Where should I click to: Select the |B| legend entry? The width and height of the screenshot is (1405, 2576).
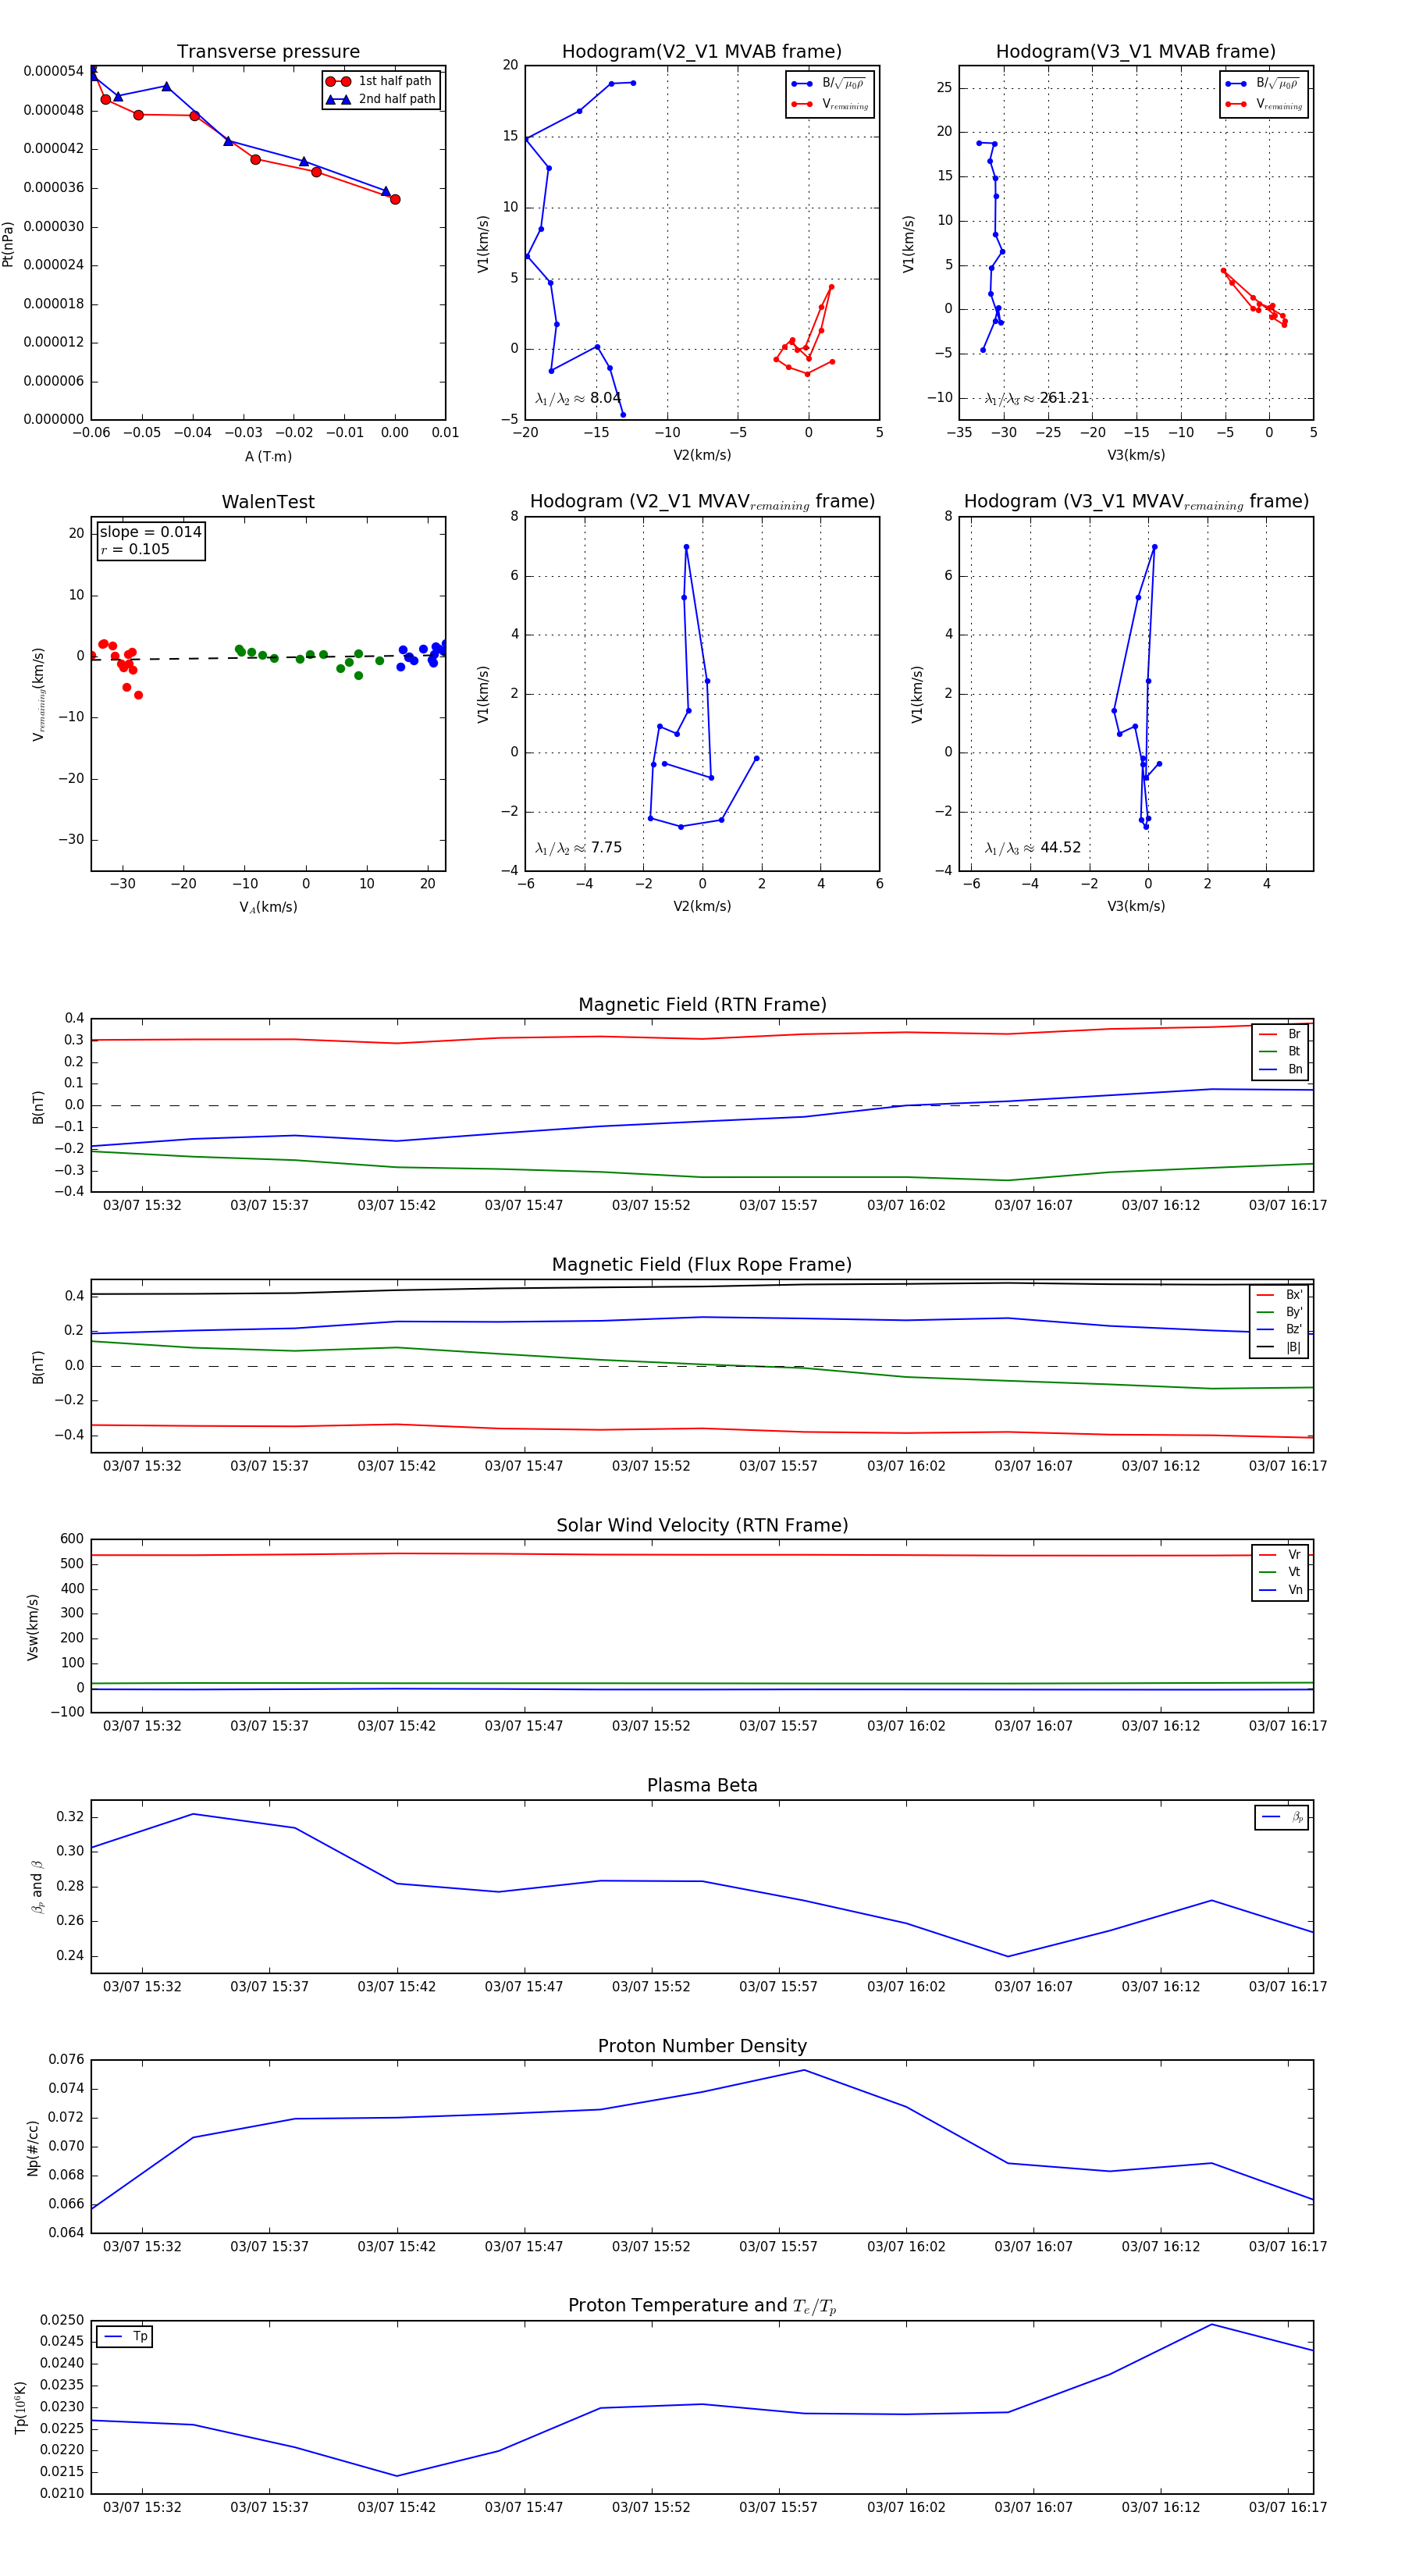click(1279, 1348)
